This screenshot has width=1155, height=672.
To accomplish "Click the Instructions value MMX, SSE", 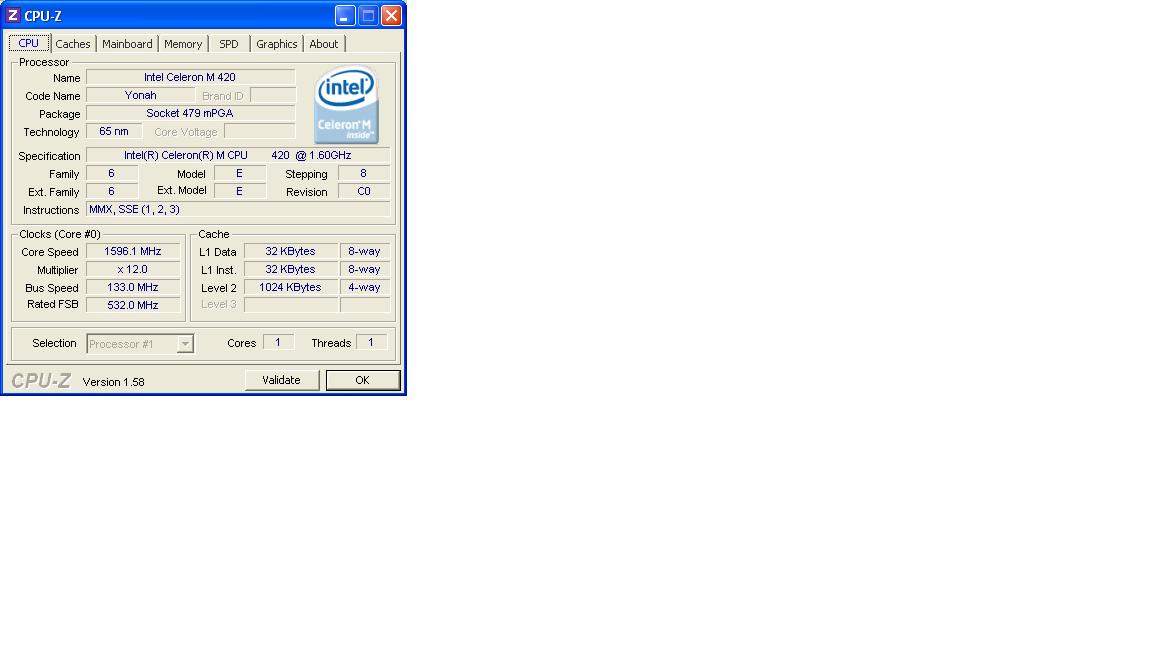I will (x=238, y=209).
